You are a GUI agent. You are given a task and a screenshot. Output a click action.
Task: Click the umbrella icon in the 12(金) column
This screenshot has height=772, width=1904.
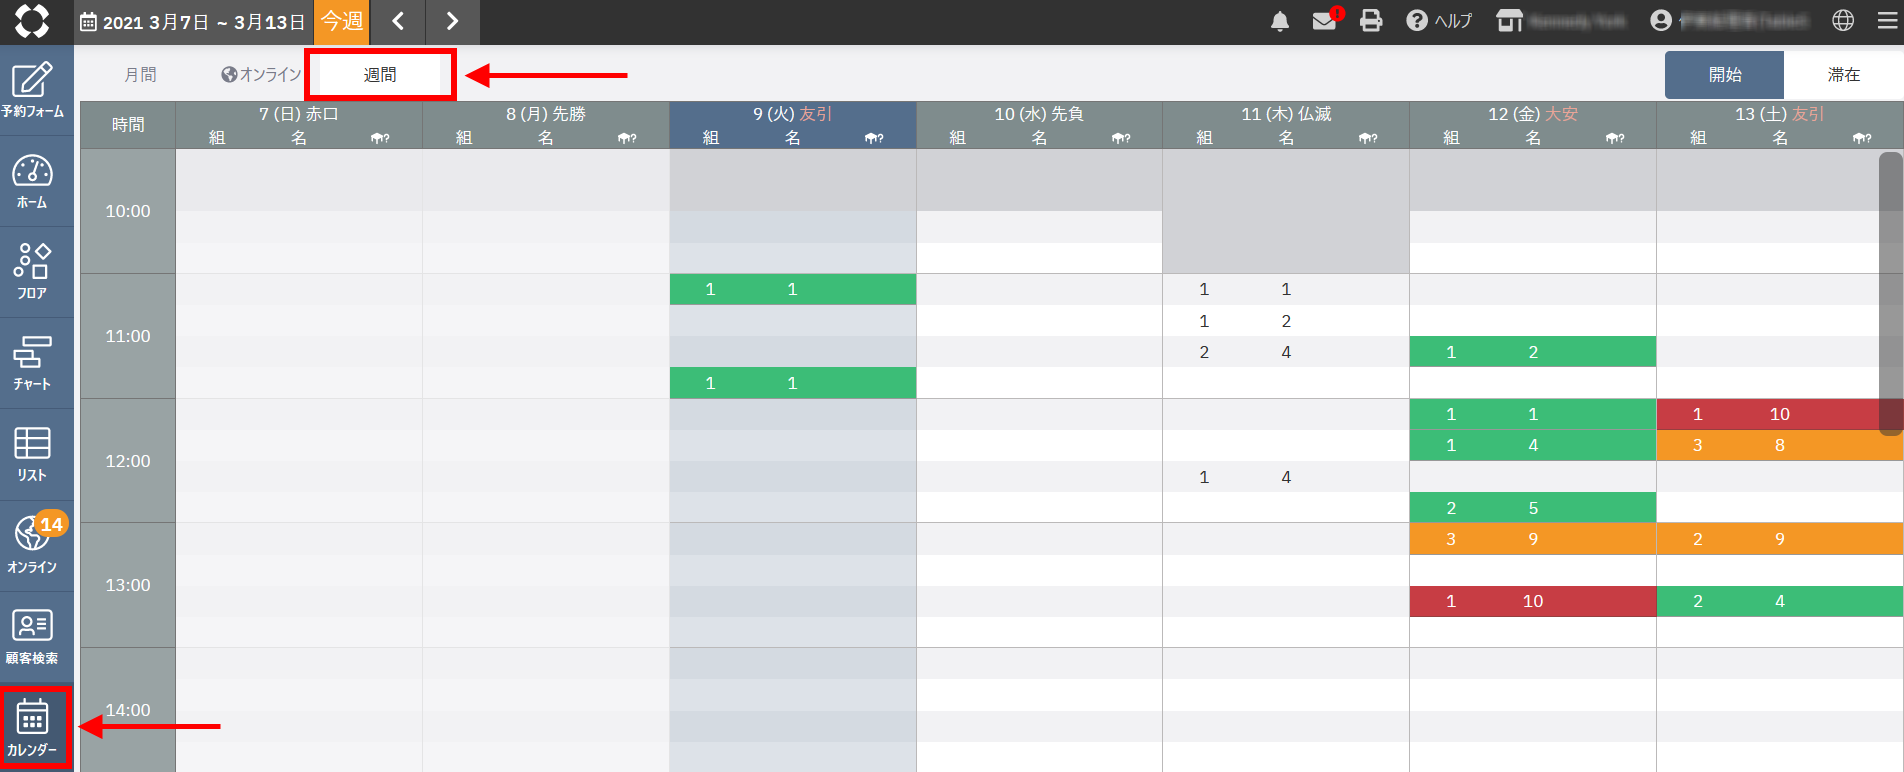click(1615, 138)
